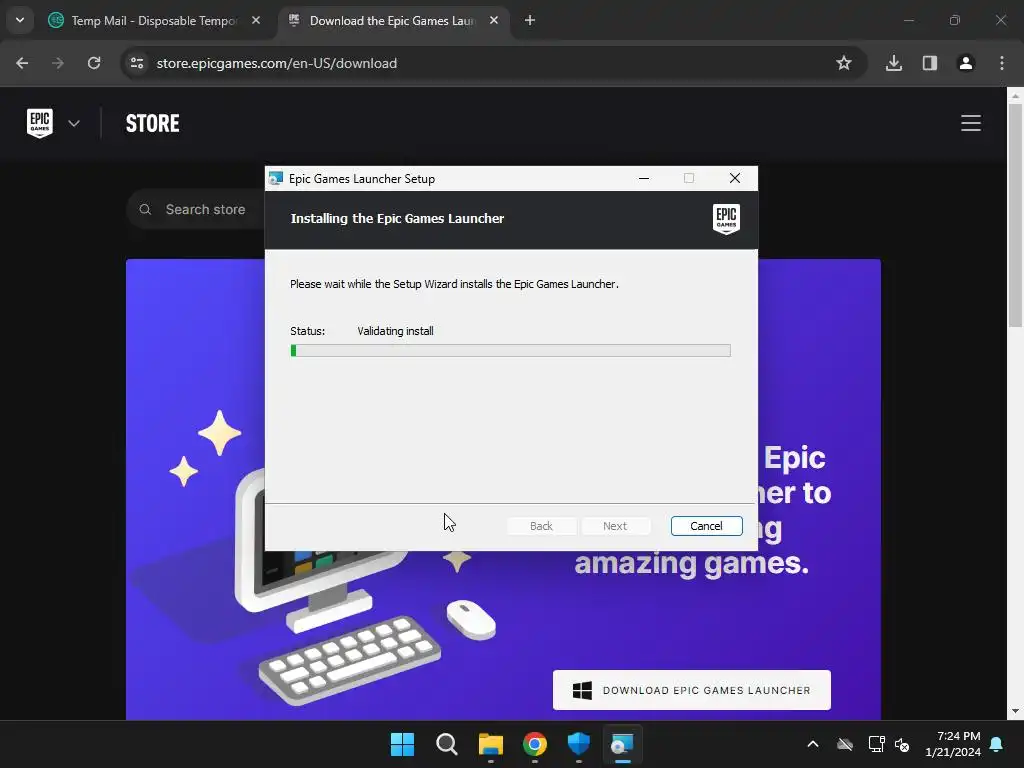Click the installation progress bar
1024x768 pixels.
click(x=510, y=351)
